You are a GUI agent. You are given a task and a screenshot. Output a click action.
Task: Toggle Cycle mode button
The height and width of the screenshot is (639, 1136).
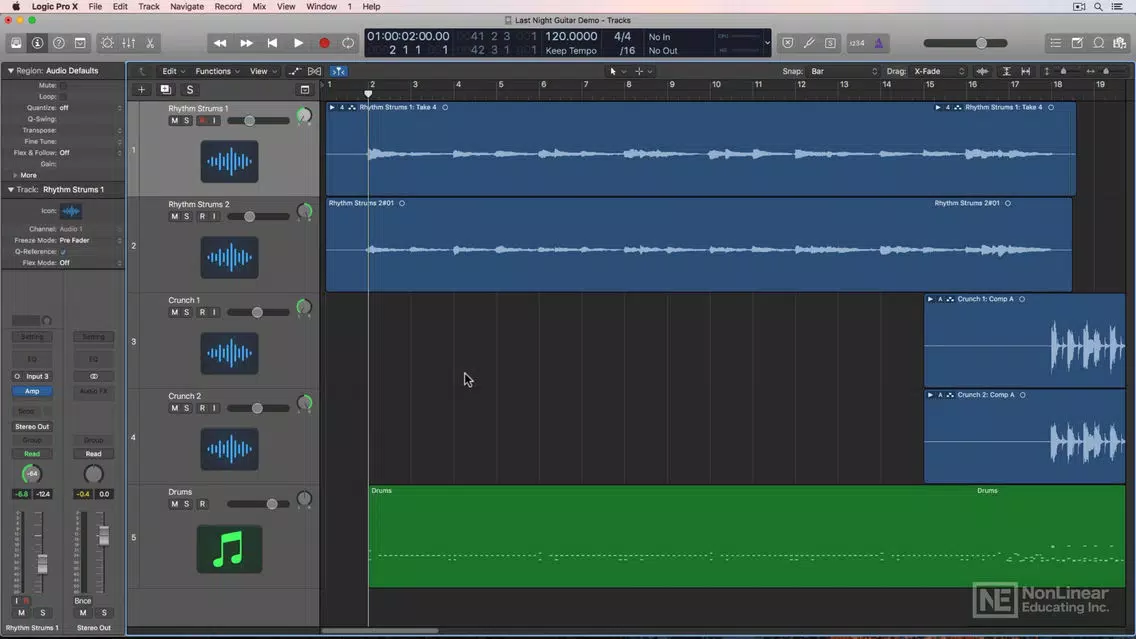[x=348, y=43]
